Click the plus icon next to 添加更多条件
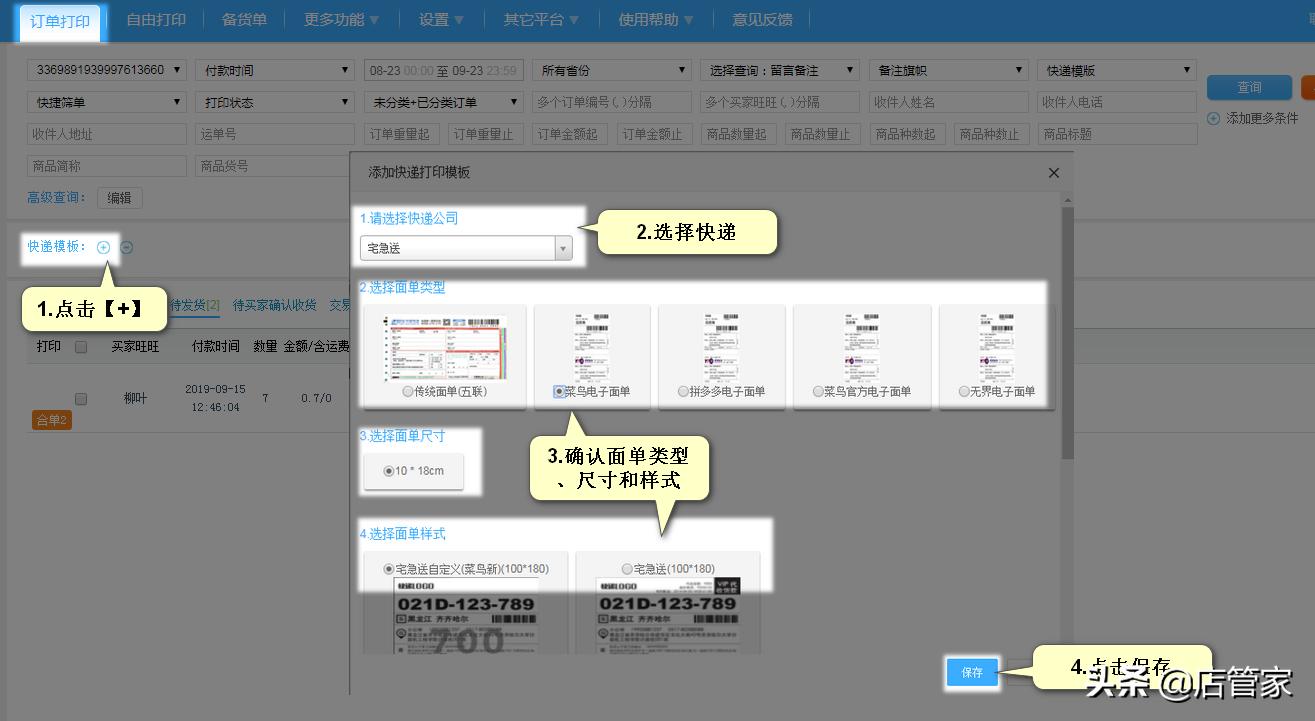The height and width of the screenshot is (721, 1315). 1213,118
